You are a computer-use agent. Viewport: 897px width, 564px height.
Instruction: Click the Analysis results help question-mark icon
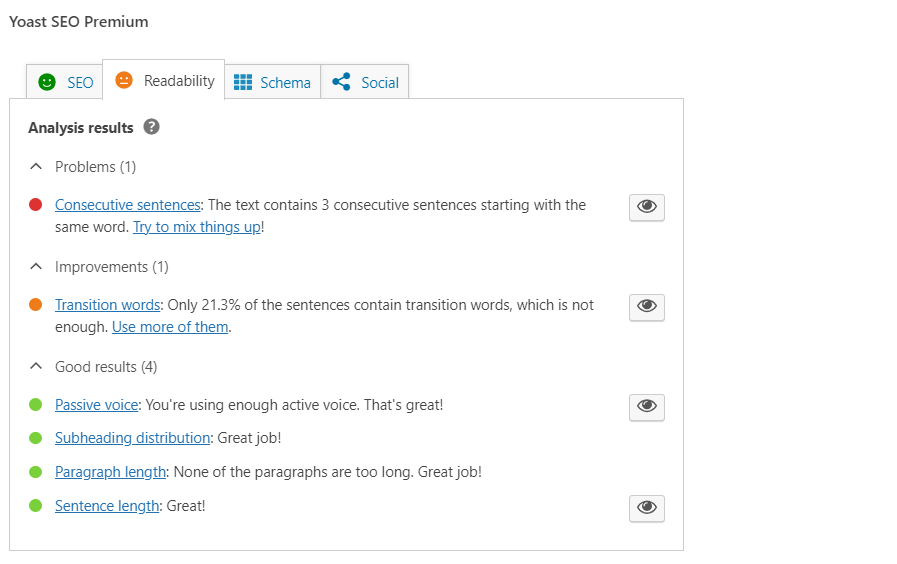tap(152, 127)
